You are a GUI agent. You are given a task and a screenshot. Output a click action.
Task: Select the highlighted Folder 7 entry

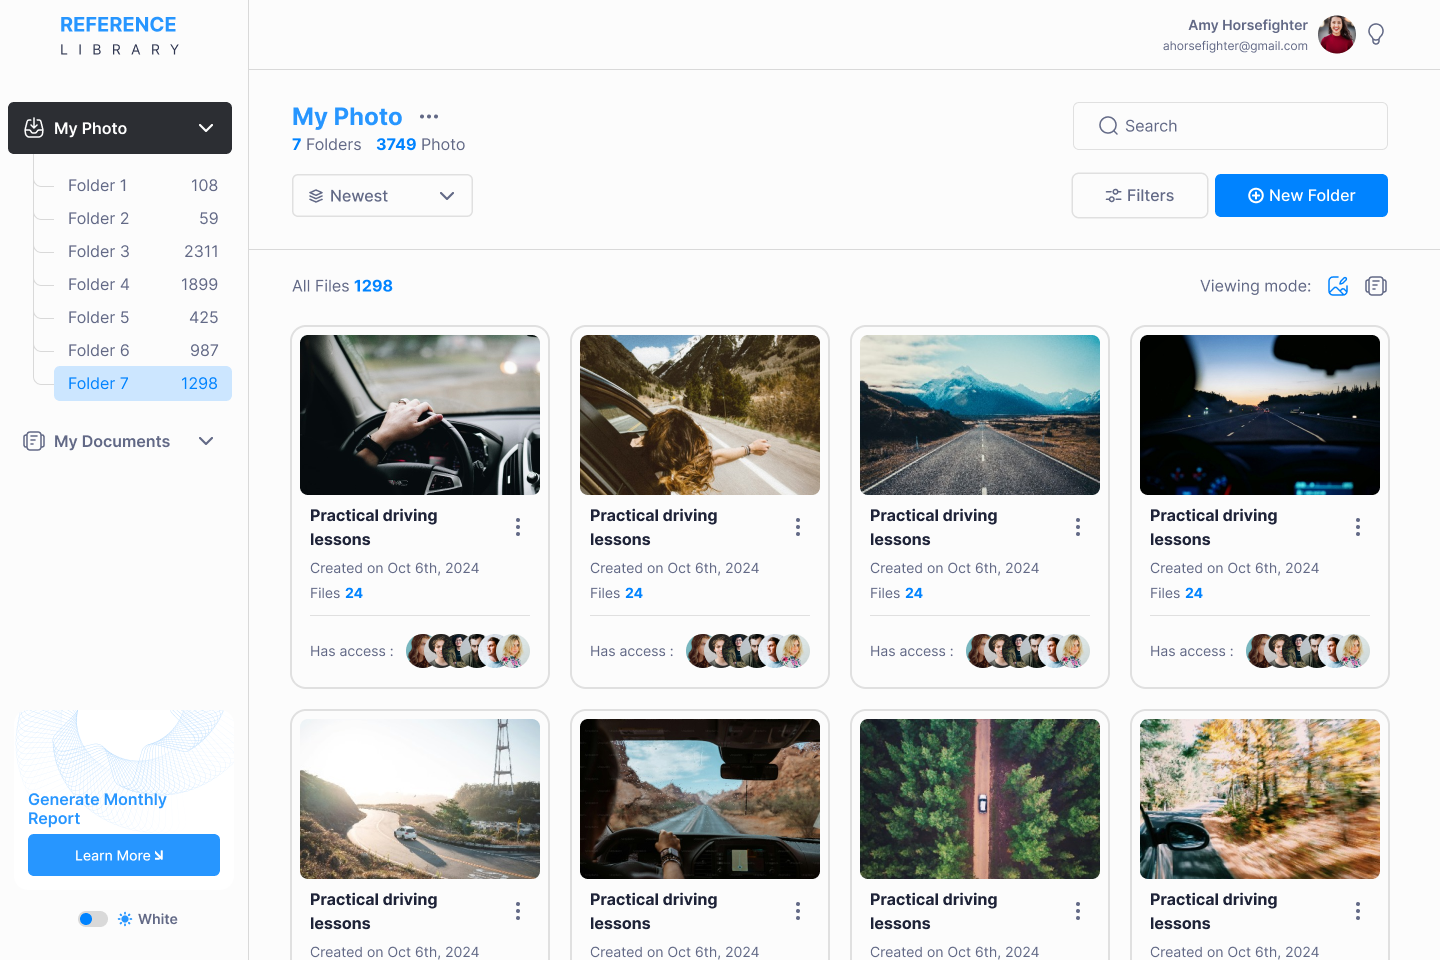point(143,383)
